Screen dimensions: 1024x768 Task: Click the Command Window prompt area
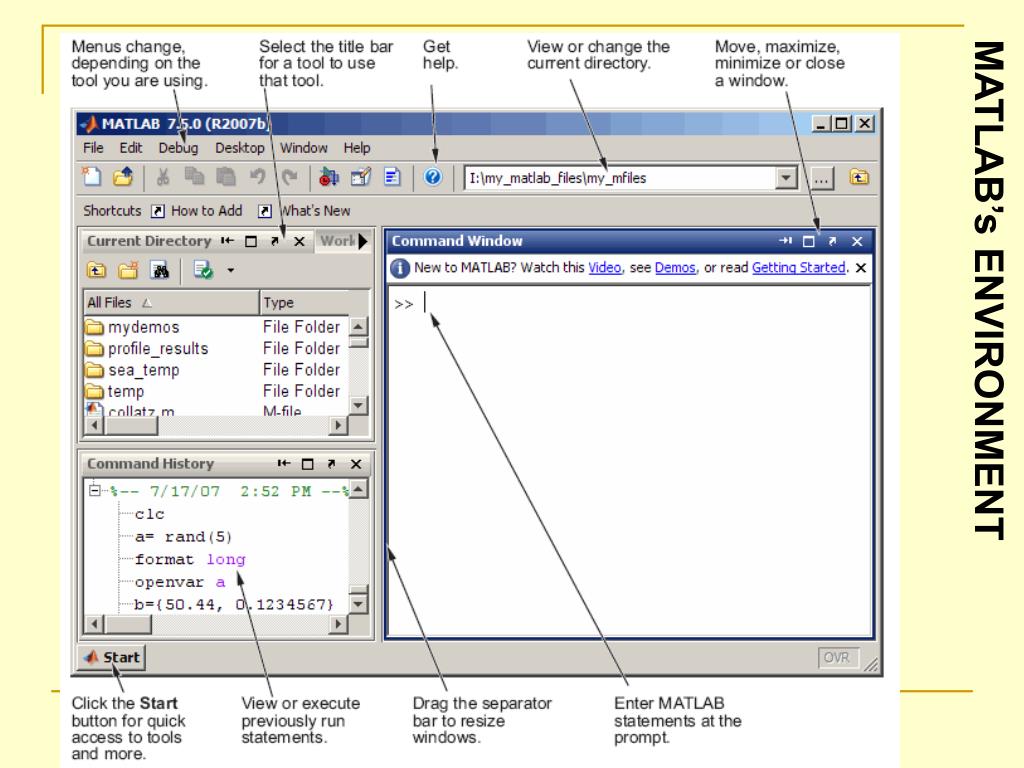630,460
